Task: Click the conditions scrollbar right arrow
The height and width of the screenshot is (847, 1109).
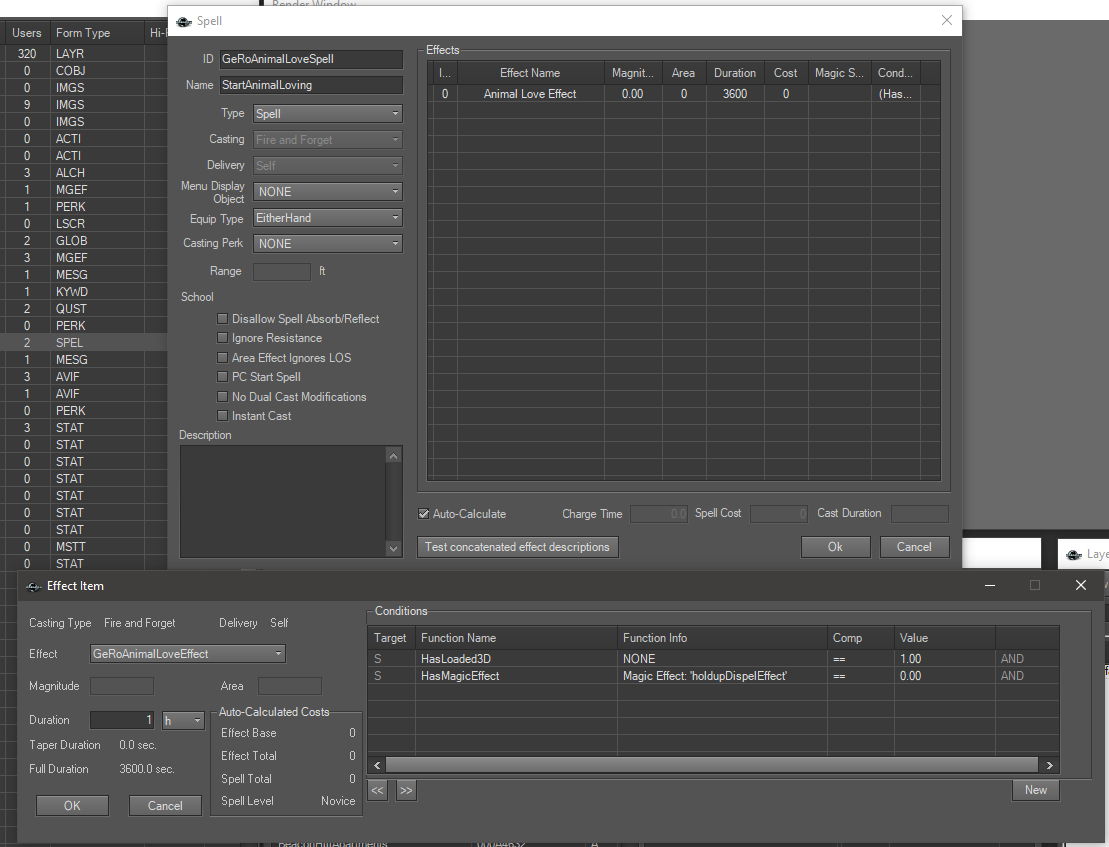Action: (x=1050, y=765)
